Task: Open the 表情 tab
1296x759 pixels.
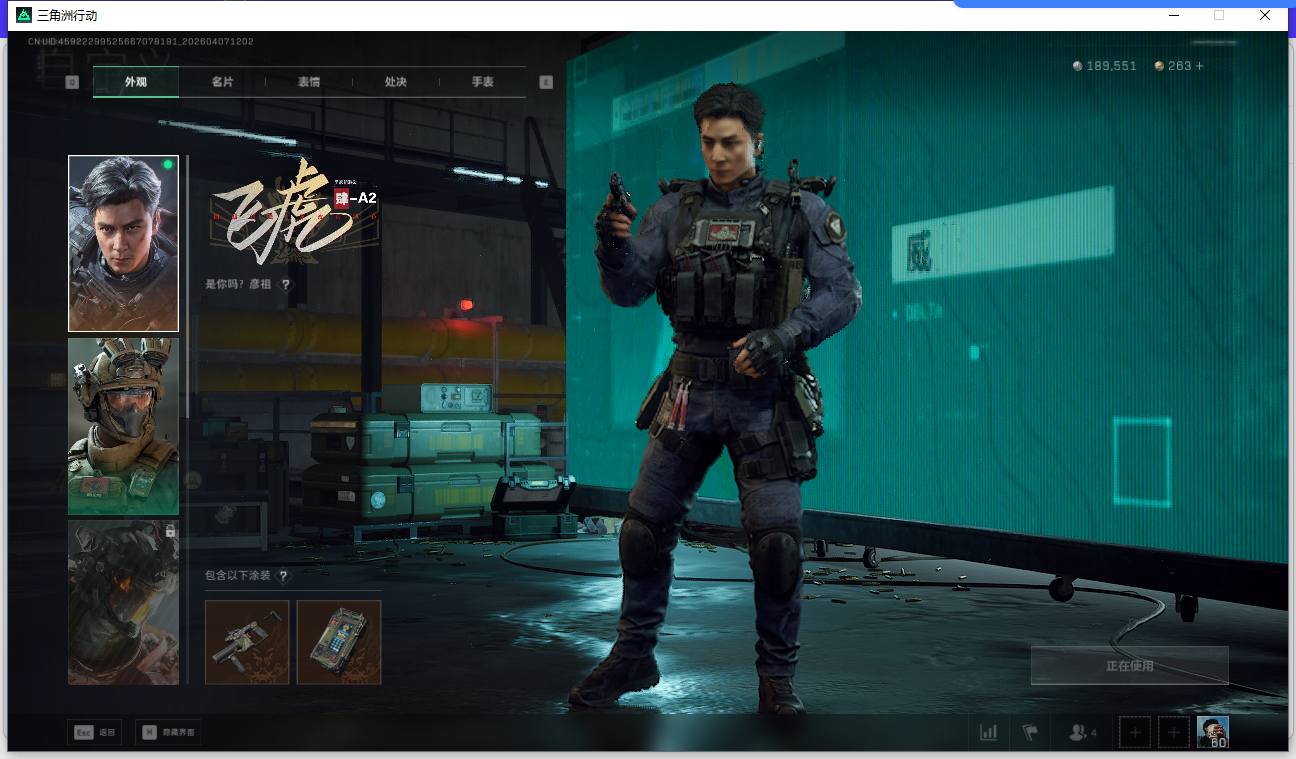Action: (309, 82)
